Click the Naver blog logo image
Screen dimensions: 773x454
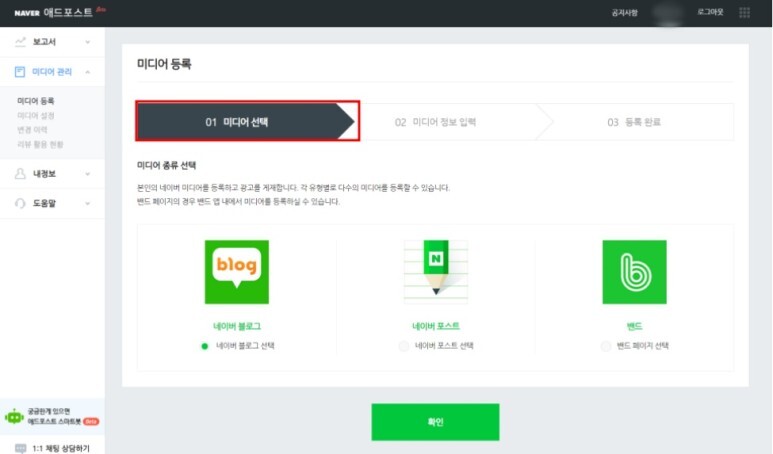pyautogui.click(x=237, y=272)
